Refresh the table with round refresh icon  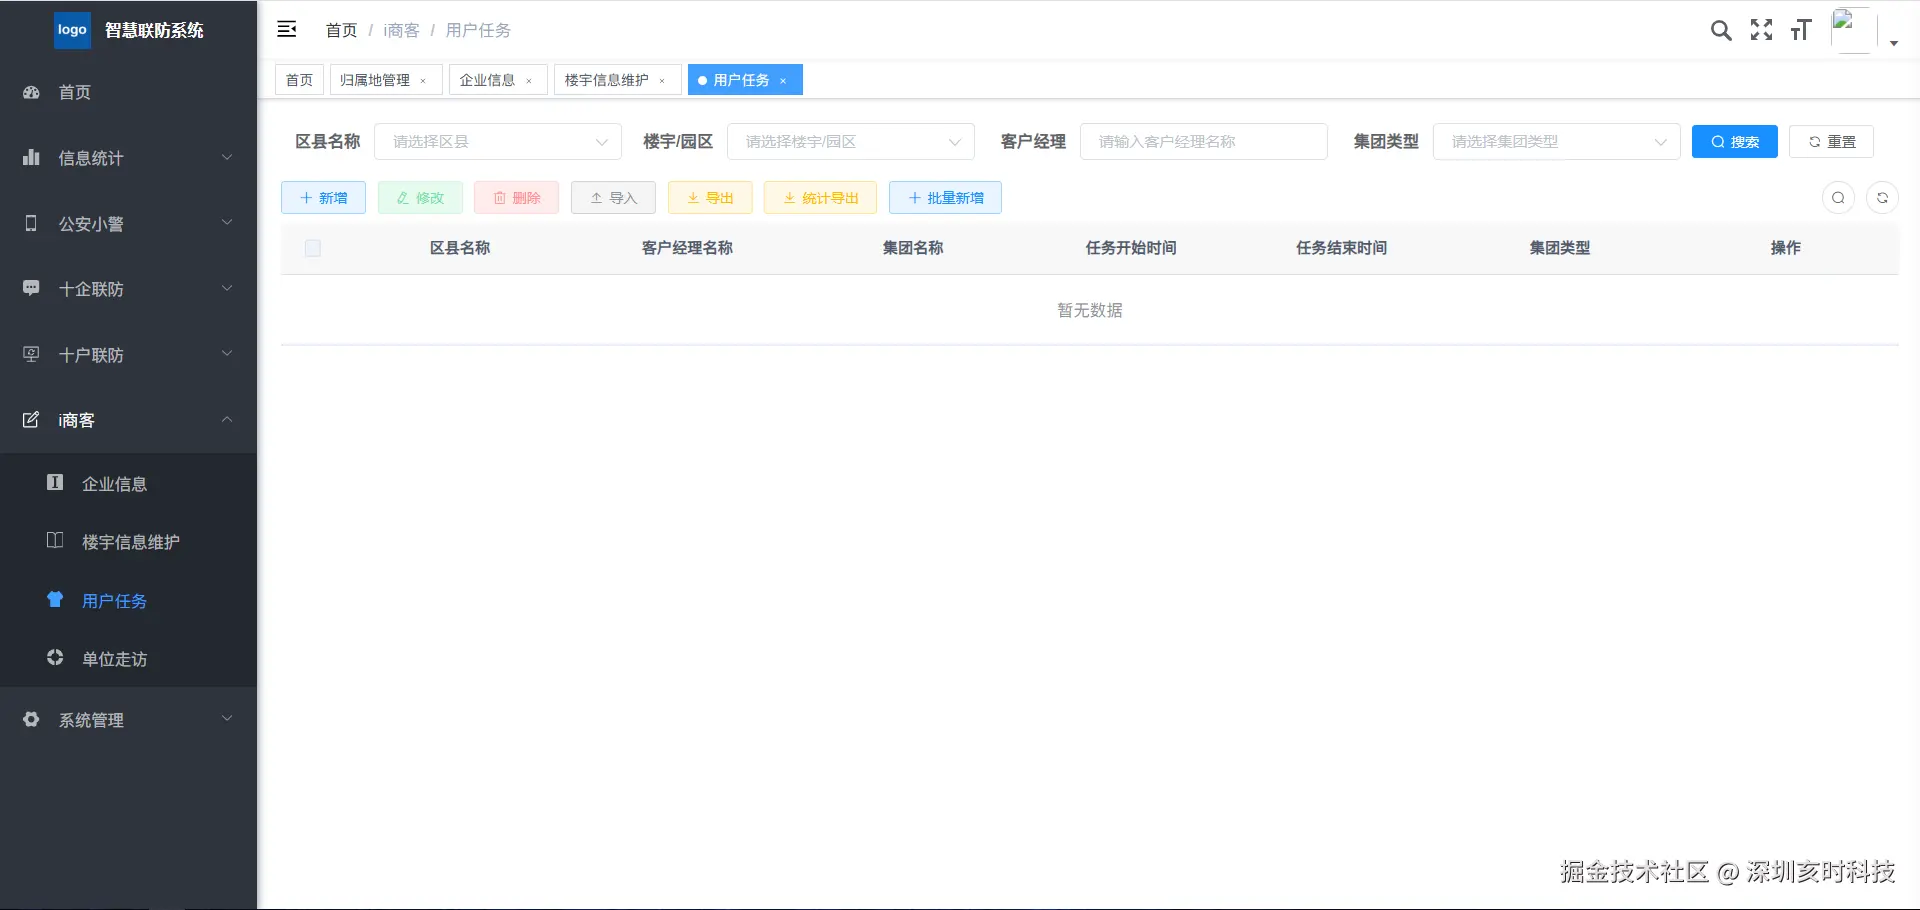tap(1882, 198)
